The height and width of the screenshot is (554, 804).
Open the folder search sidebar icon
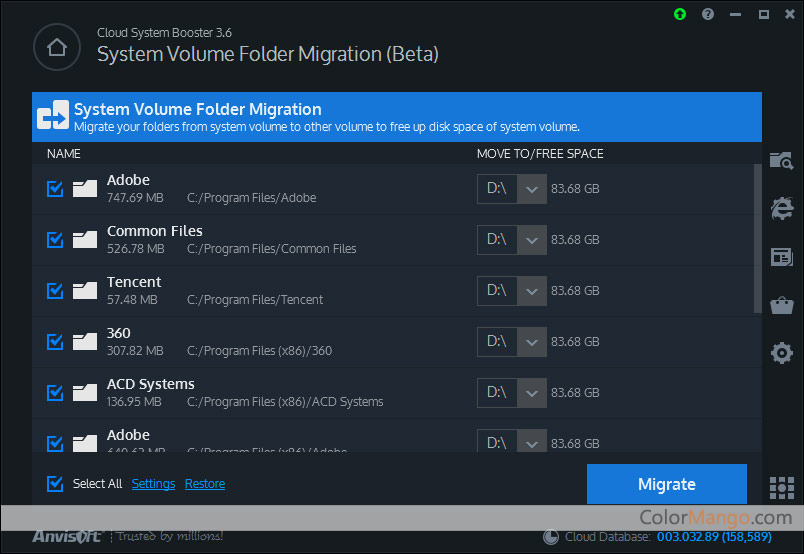781,161
